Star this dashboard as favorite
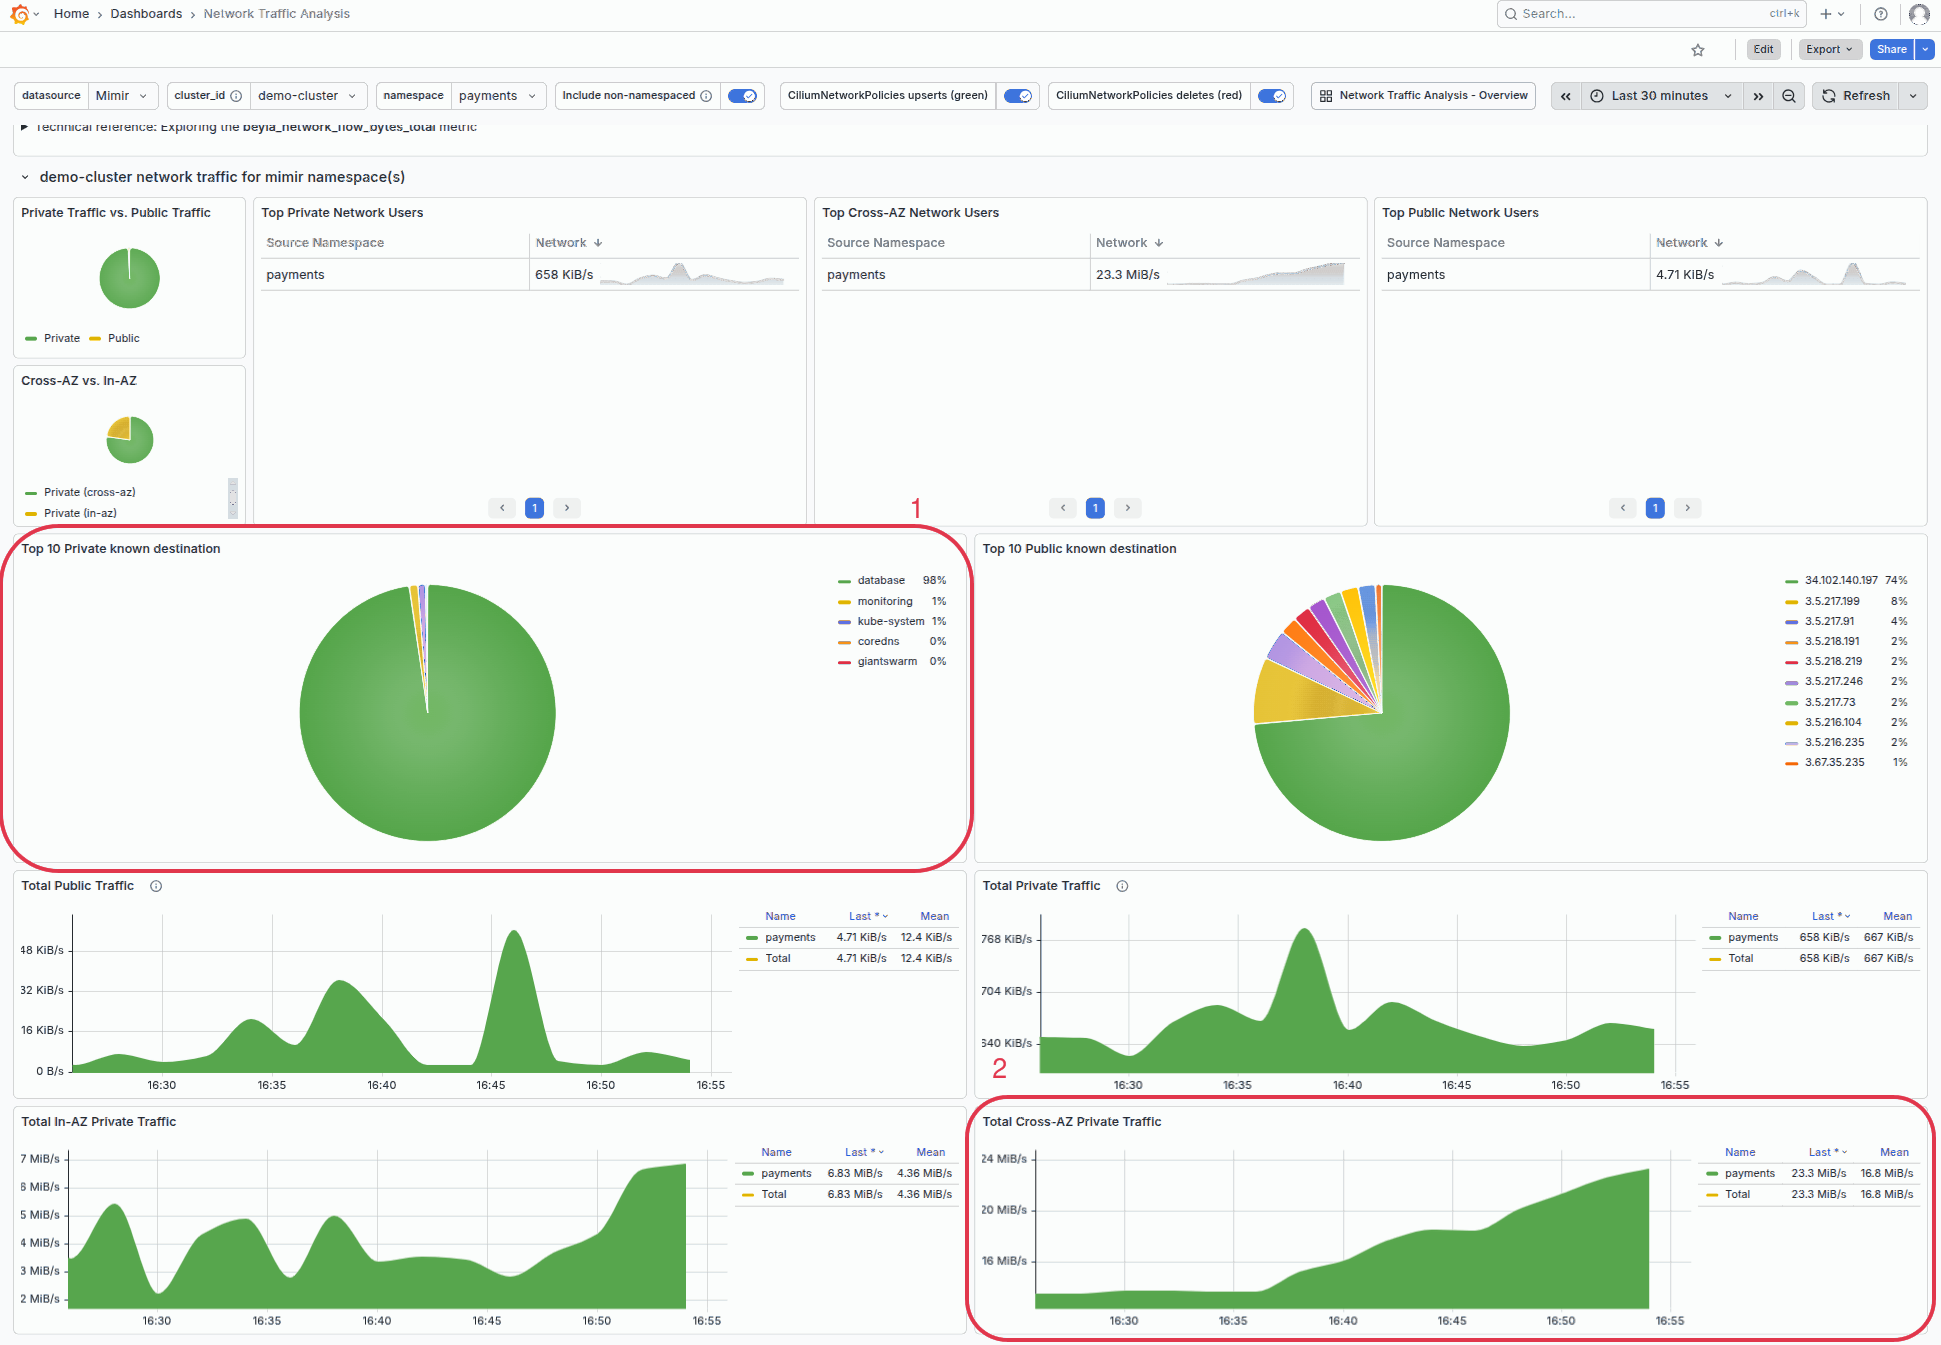 click(1697, 49)
